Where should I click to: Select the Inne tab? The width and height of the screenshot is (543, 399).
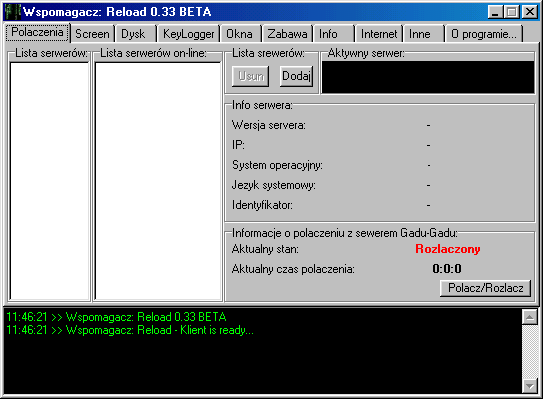click(424, 34)
